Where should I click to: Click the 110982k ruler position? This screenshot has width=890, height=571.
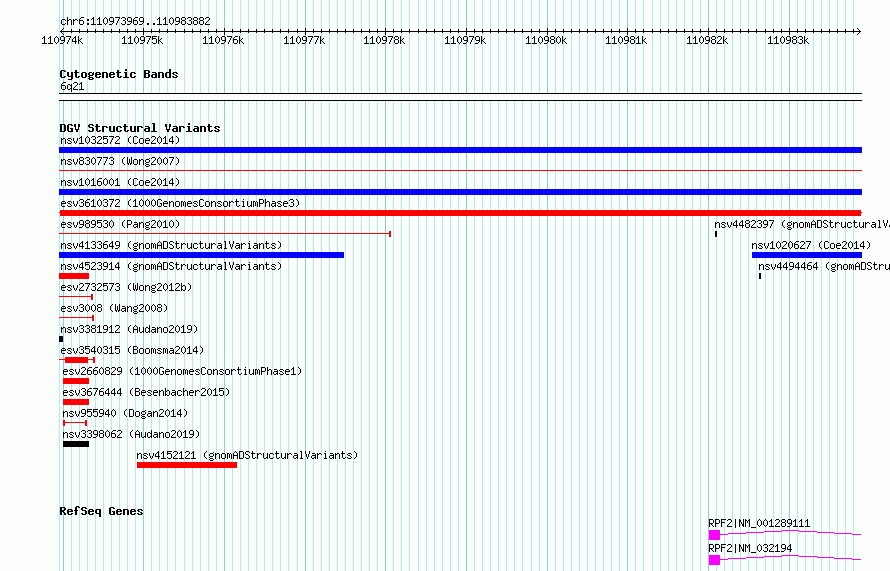707,40
